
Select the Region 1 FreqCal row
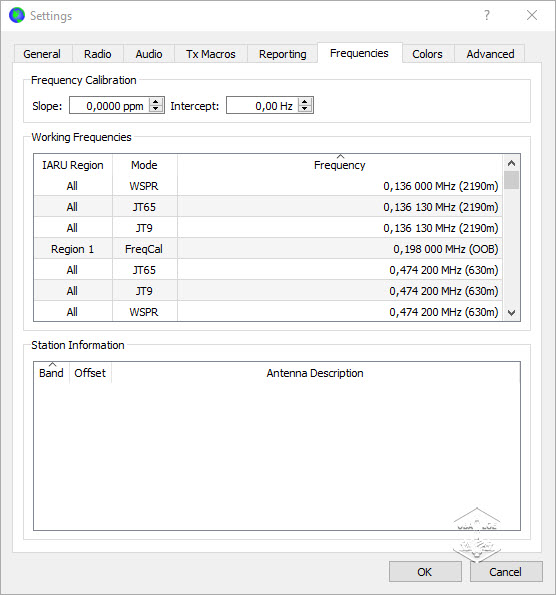click(268, 249)
